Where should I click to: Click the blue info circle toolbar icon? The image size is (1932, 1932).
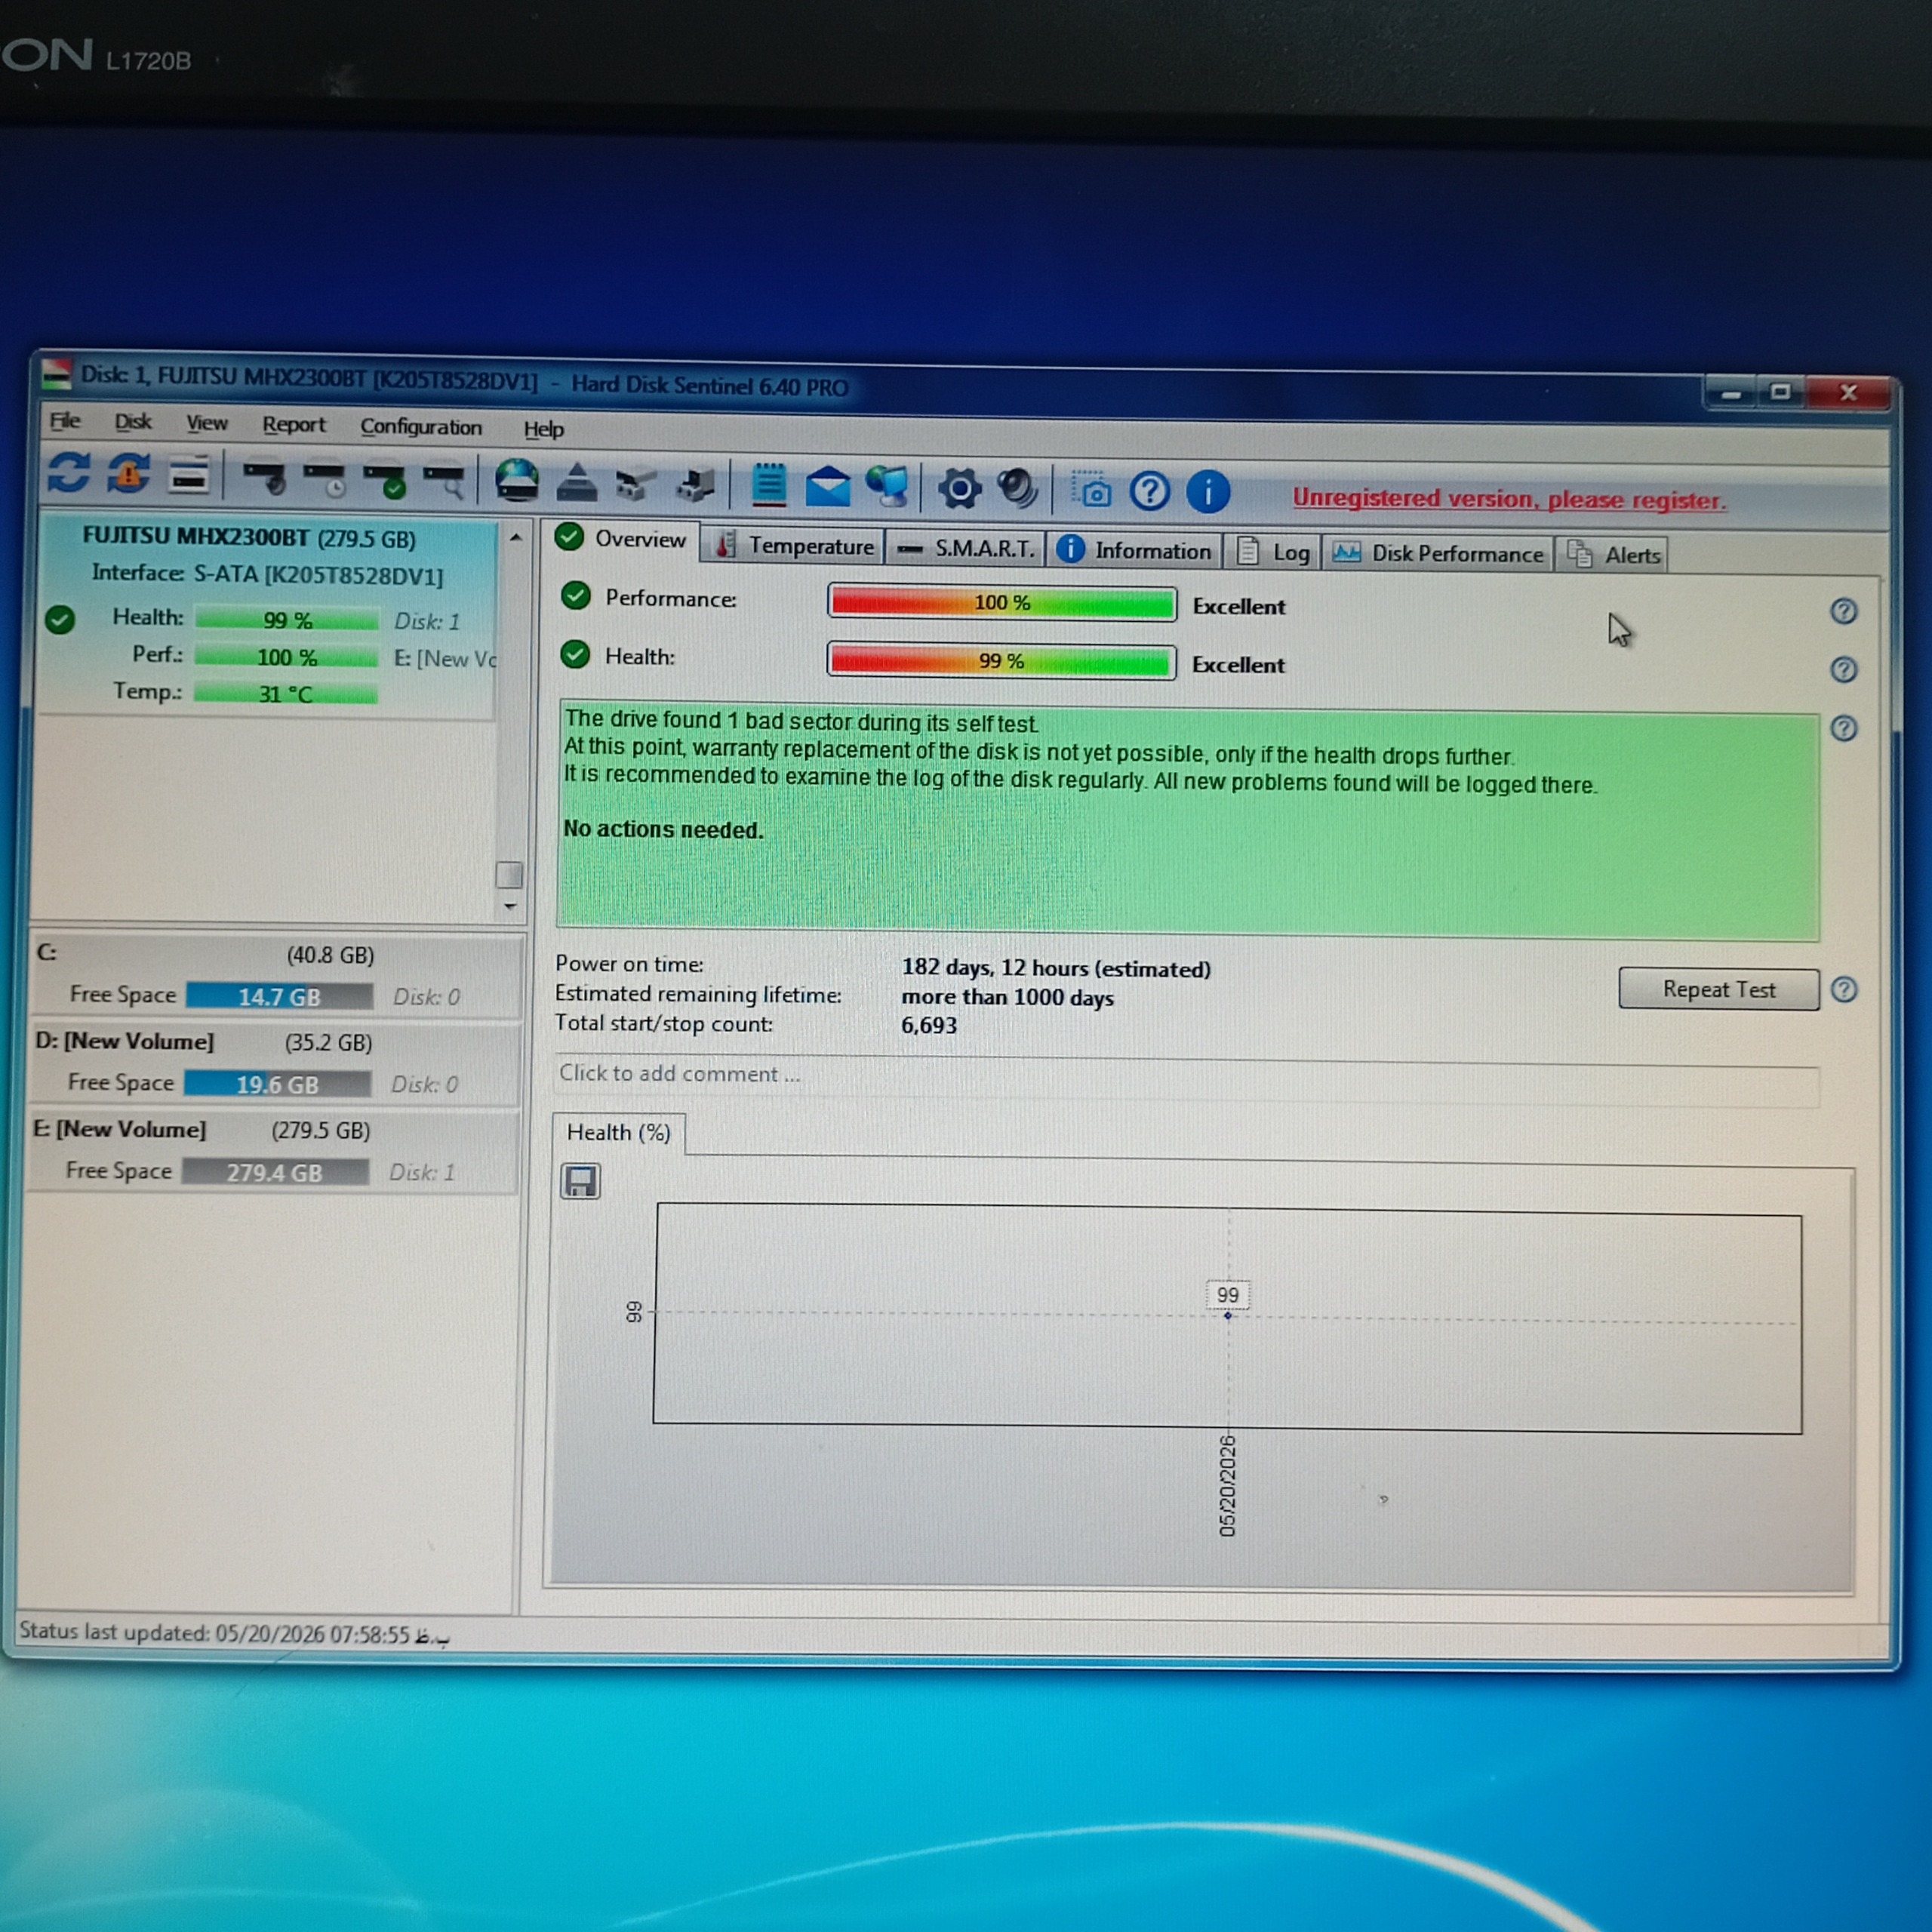(1209, 493)
